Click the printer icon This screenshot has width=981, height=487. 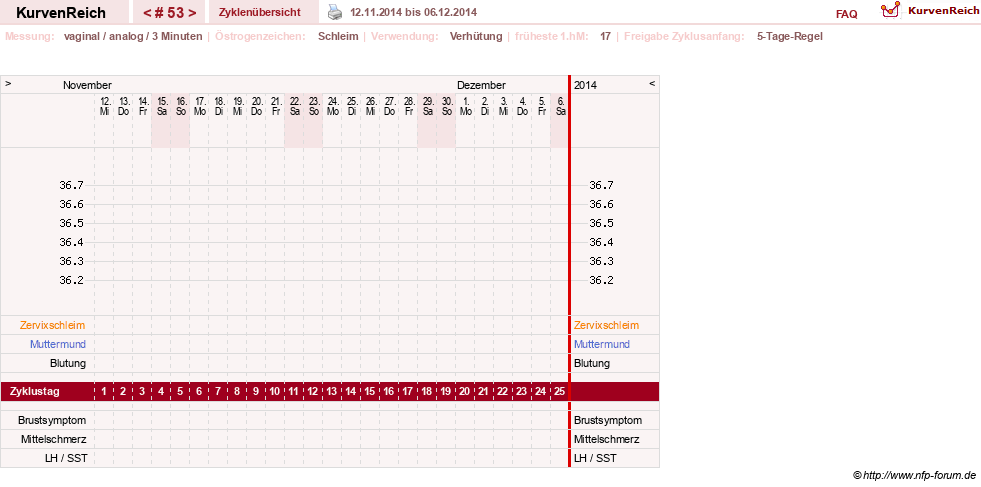click(336, 12)
